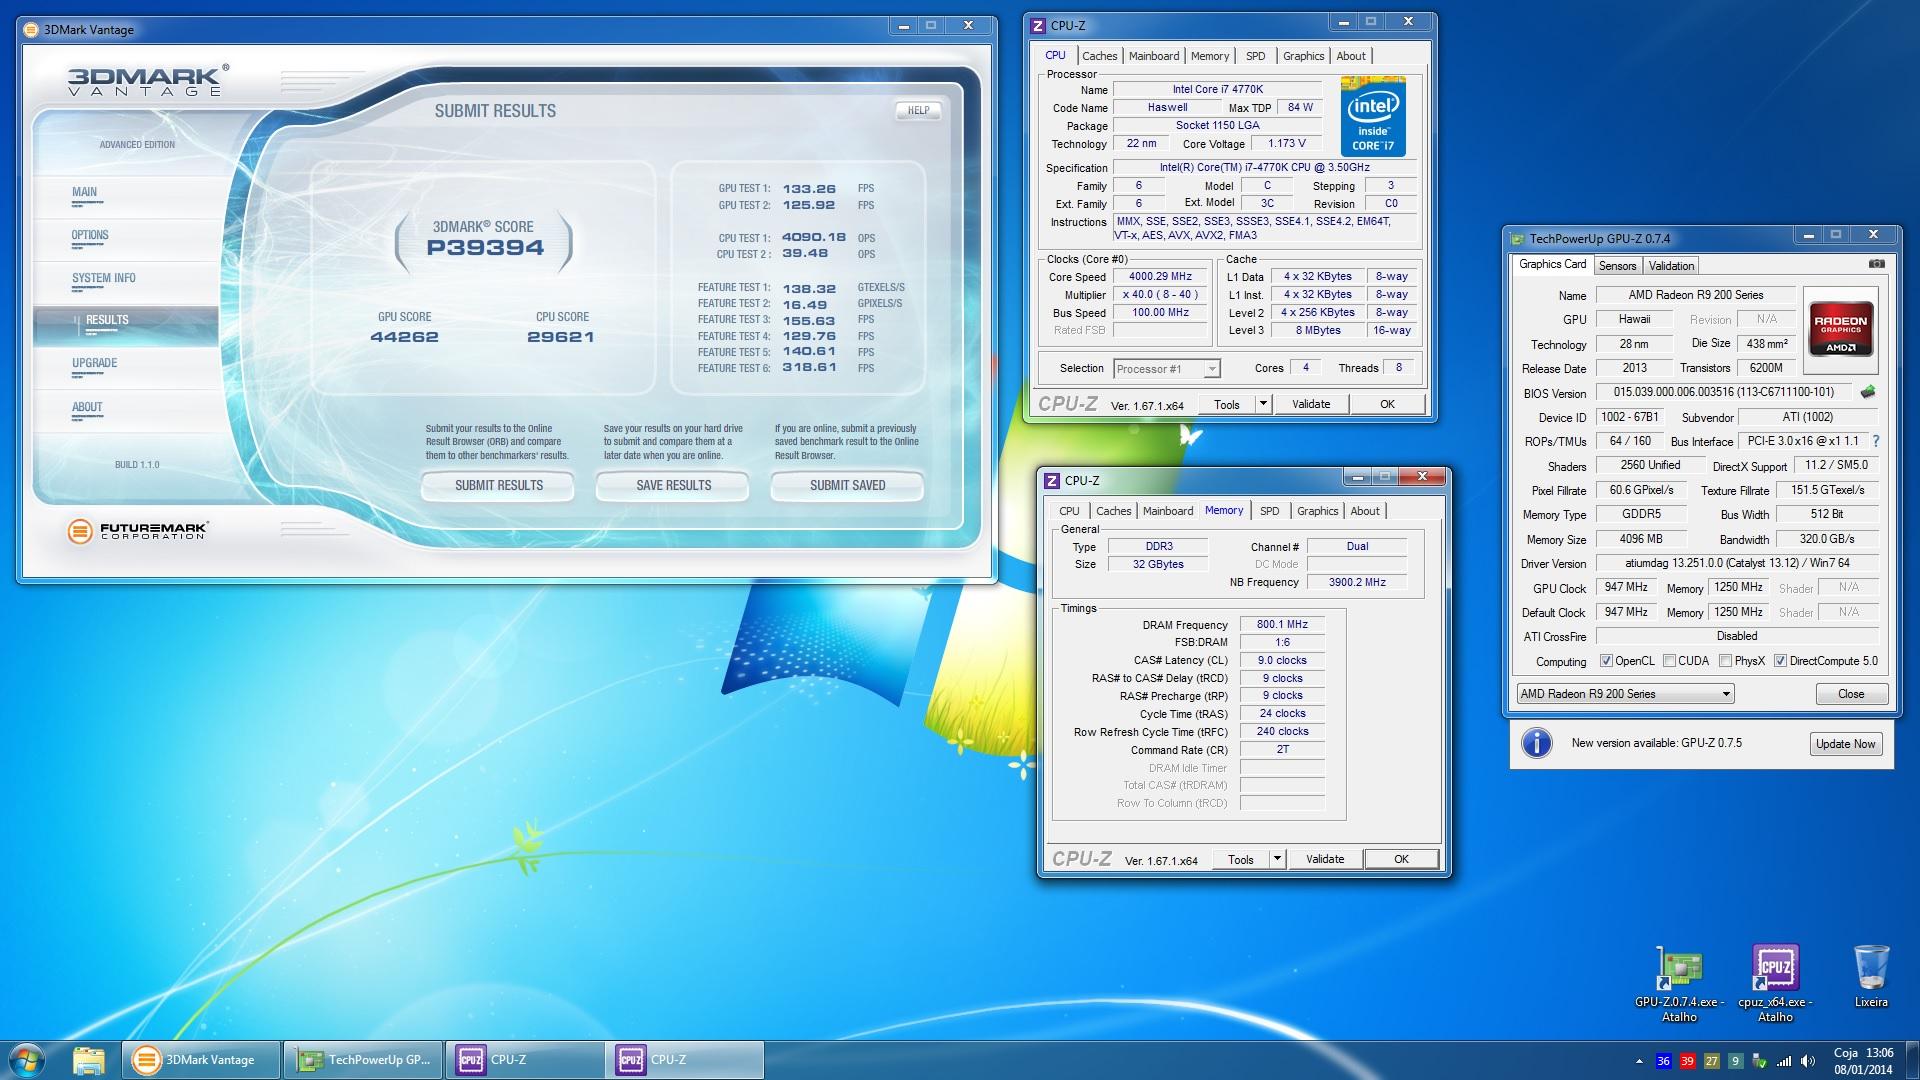Click OK in the lower CPU-Z Memory window
Viewport: 1920px width, 1080px height.
click(1401, 859)
